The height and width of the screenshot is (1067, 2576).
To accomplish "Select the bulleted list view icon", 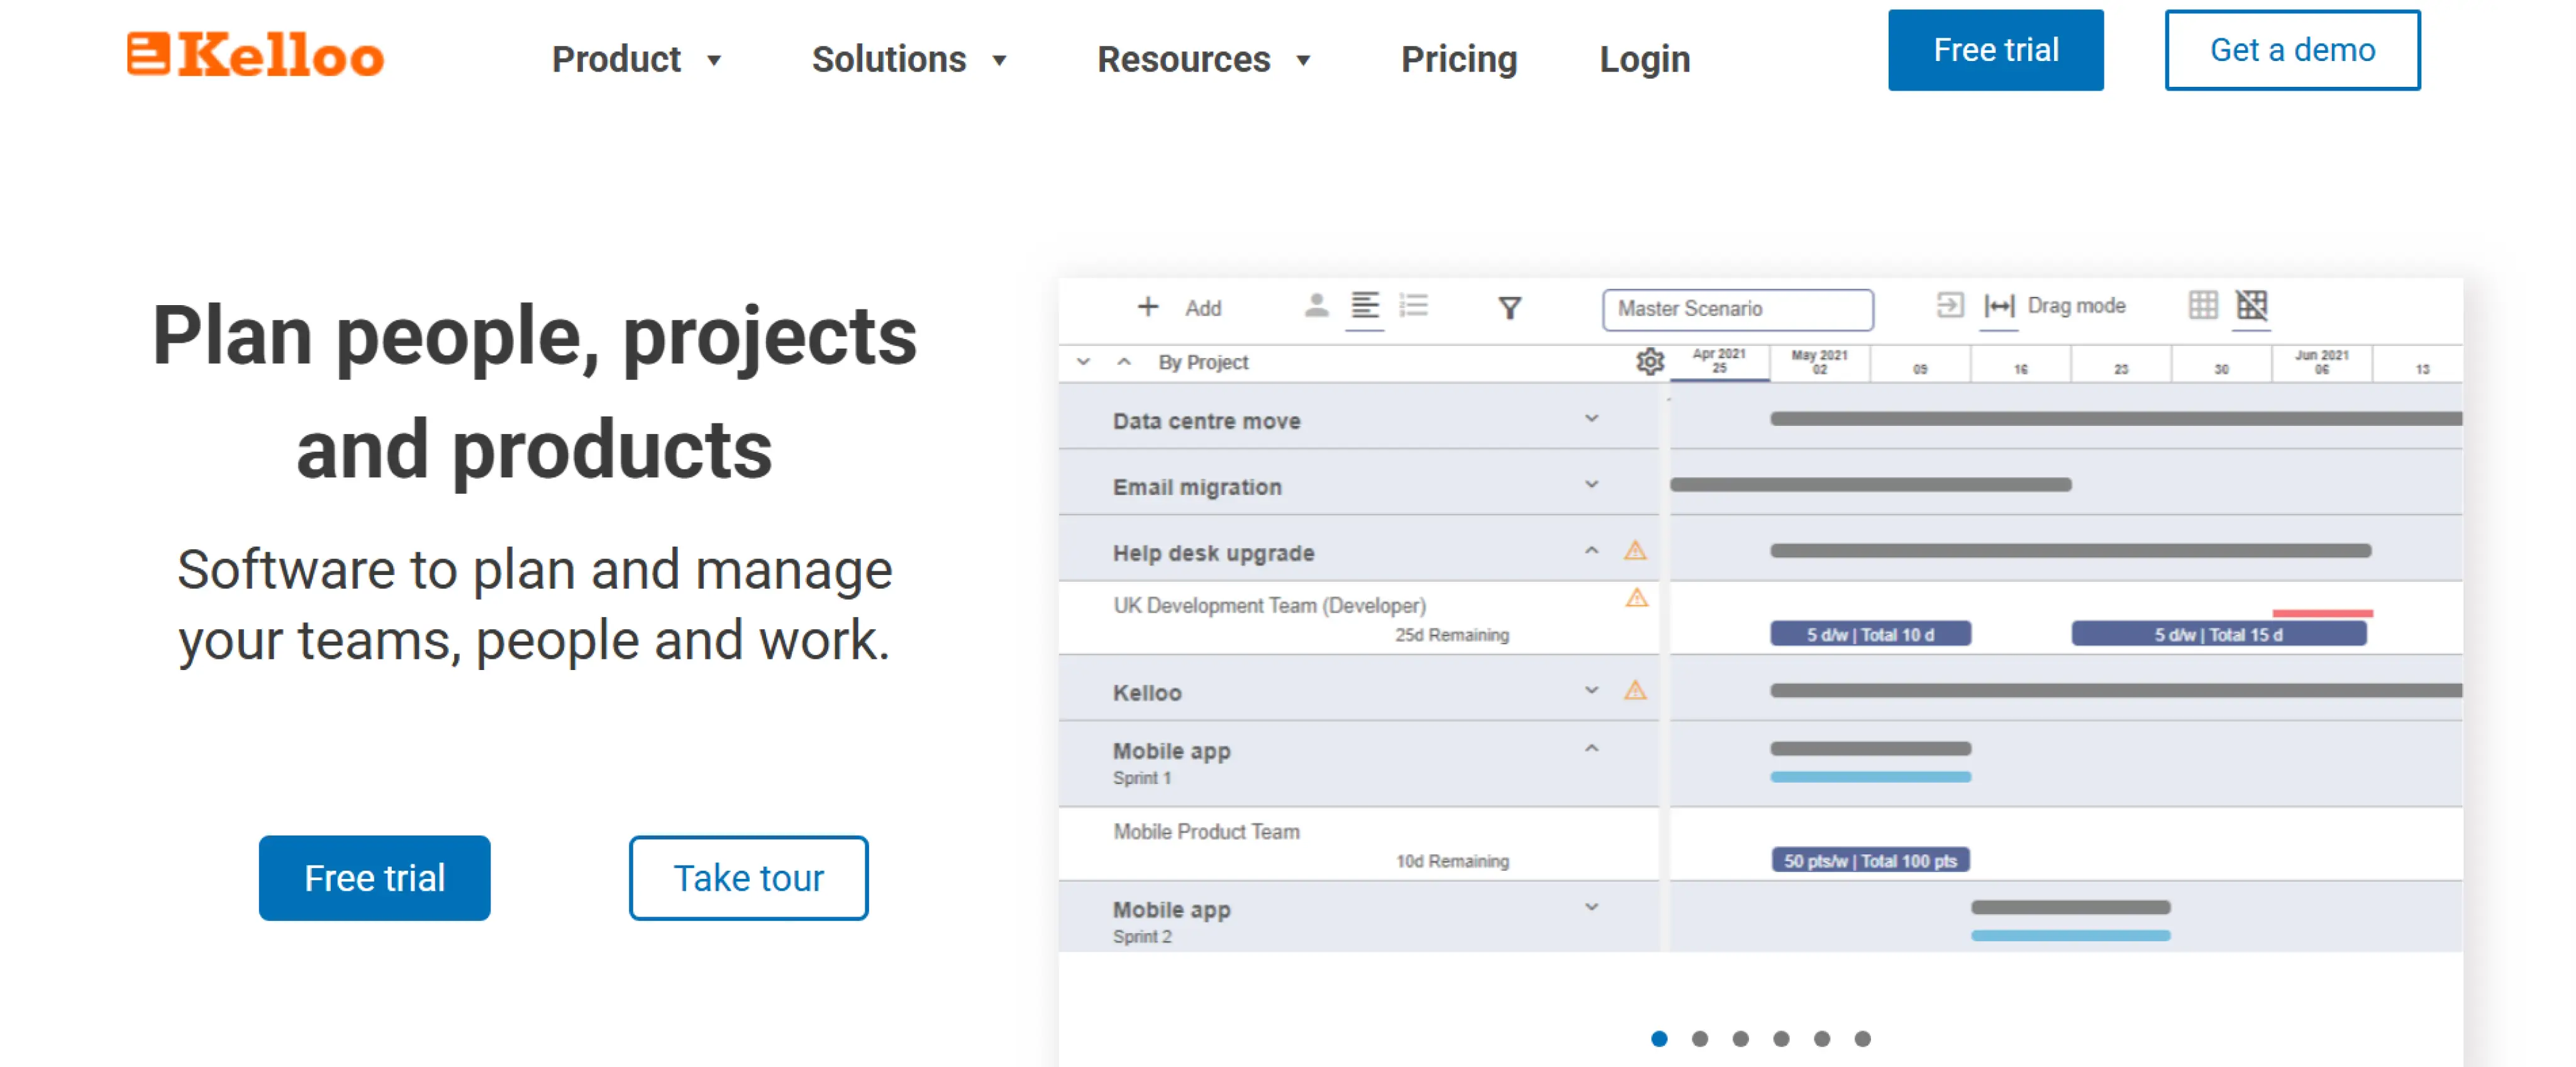I will tap(1413, 305).
